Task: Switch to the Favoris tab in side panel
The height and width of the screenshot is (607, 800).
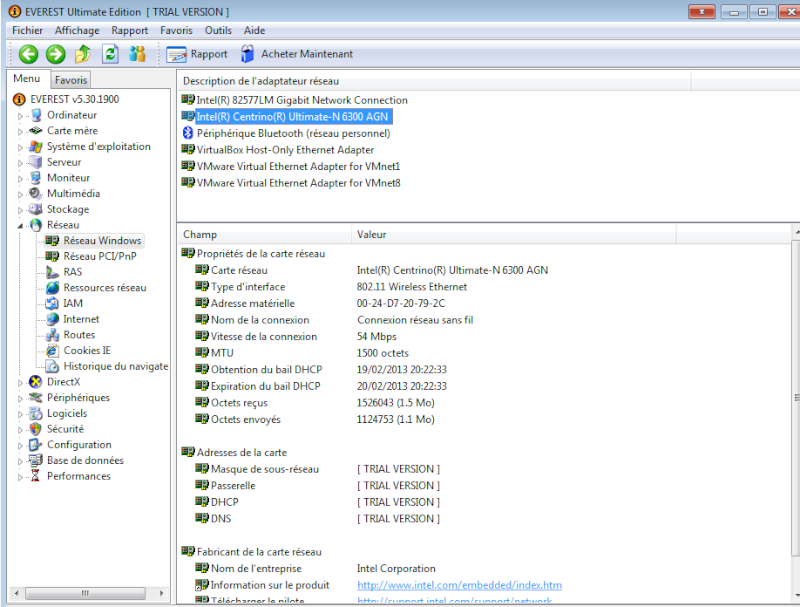Action: click(71, 80)
